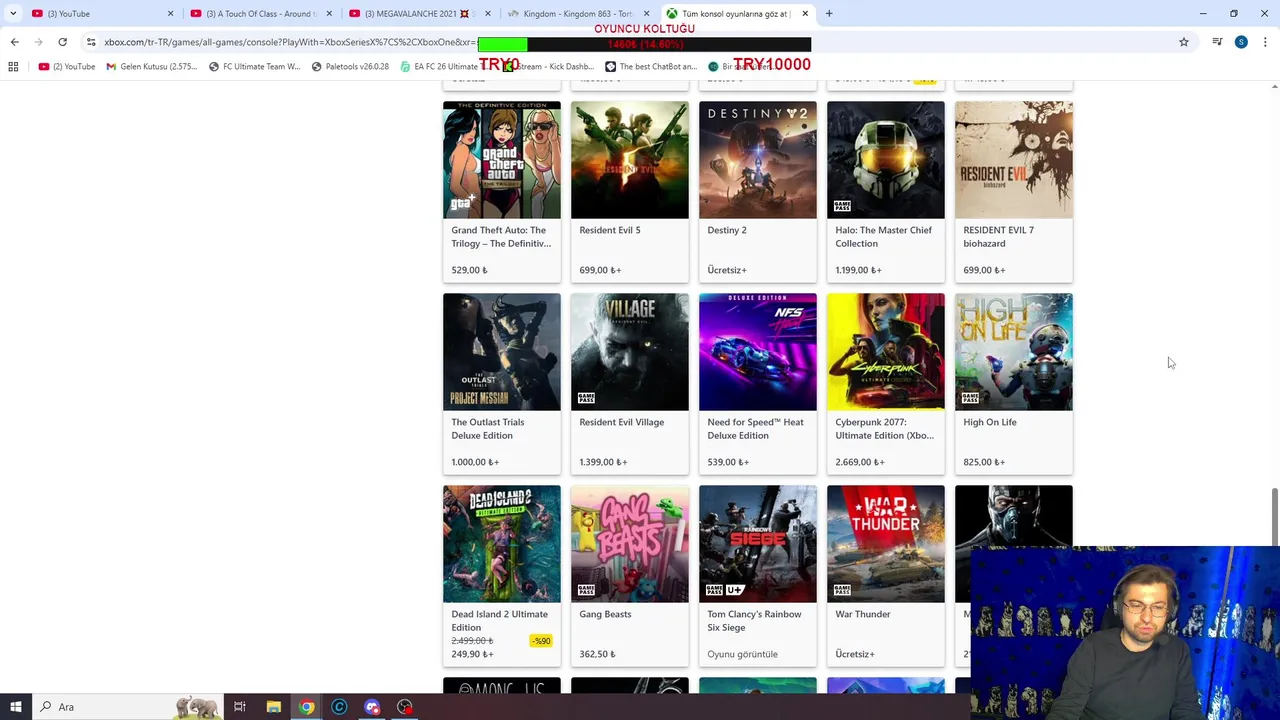This screenshot has height=720, width=1280.
Task: Click the Game Pass badge on Halo
Action: point(842,206)
